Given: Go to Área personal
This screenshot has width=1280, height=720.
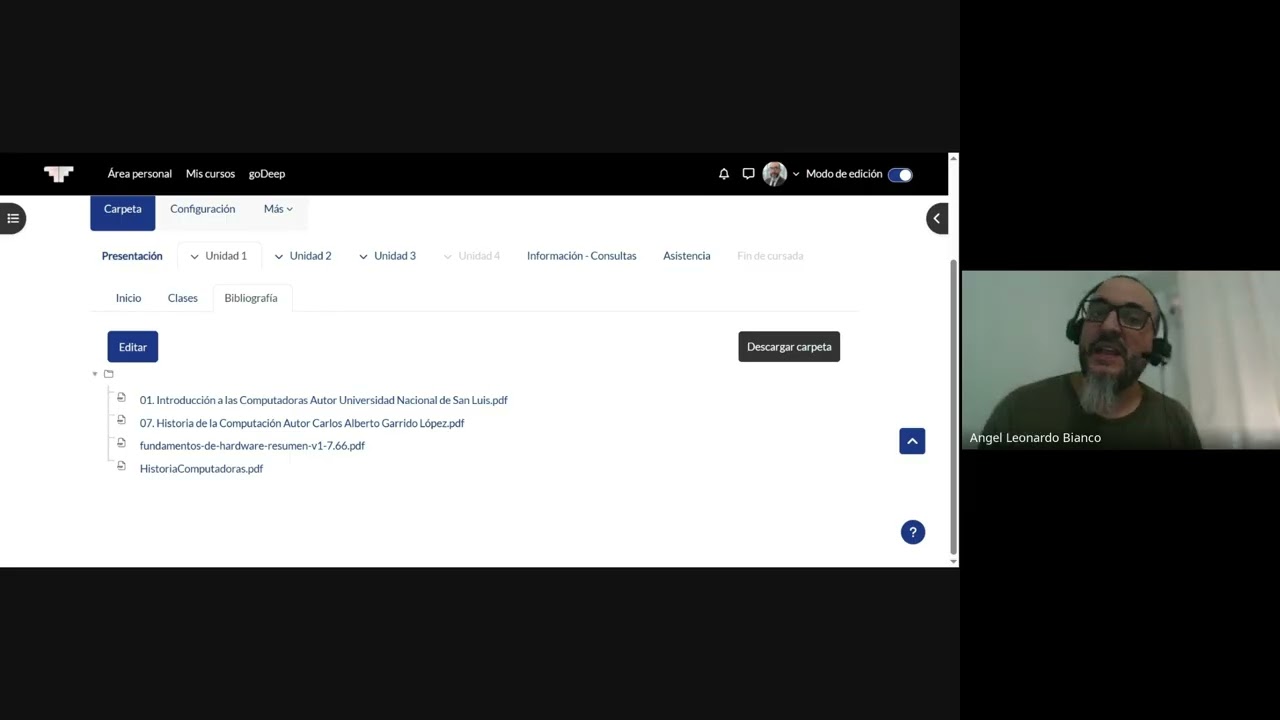Looking at the screenshot, I should 140,174.
